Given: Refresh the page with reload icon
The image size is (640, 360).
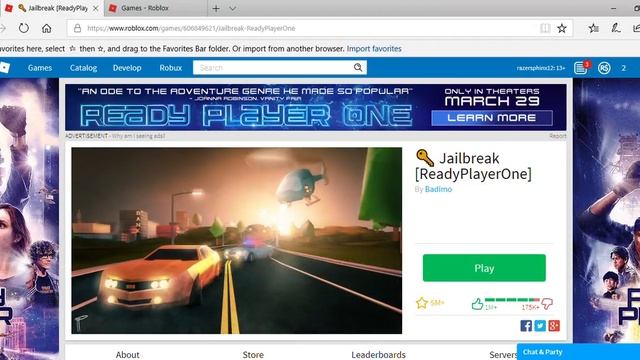Looking at the screenshot, I should click(24, 28).
